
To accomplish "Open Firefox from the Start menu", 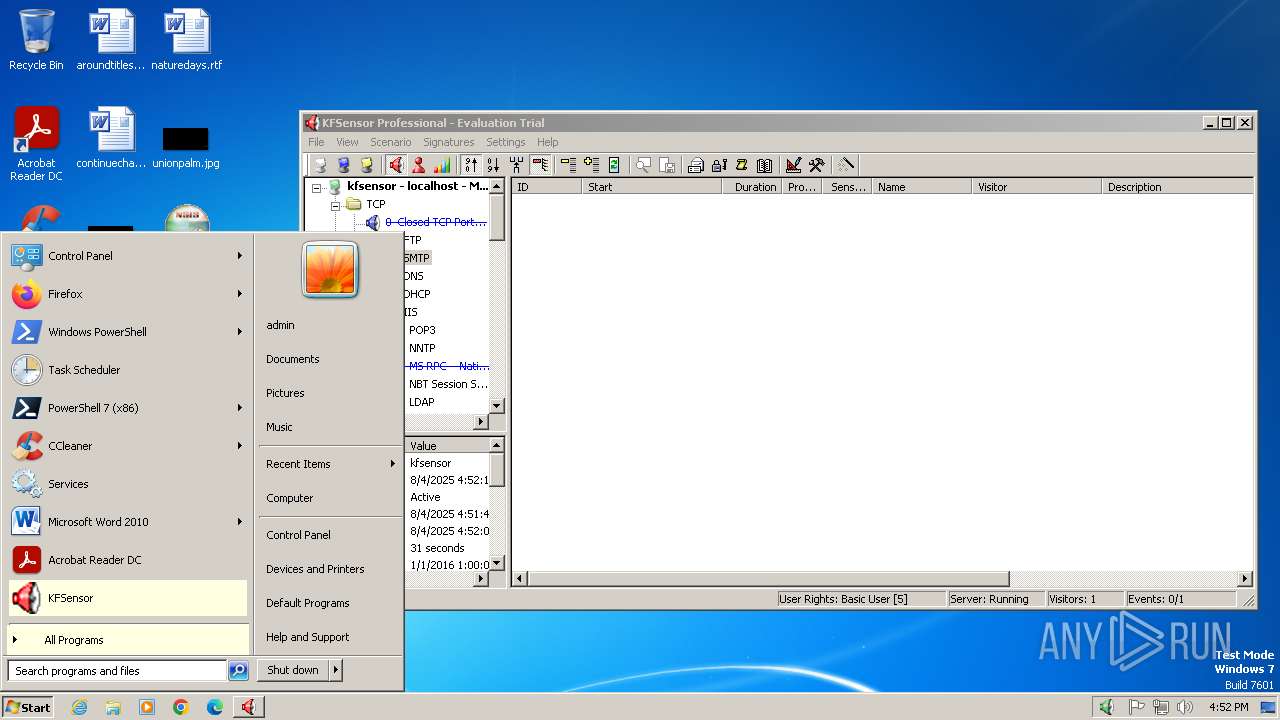I will (x=127, y=294).
